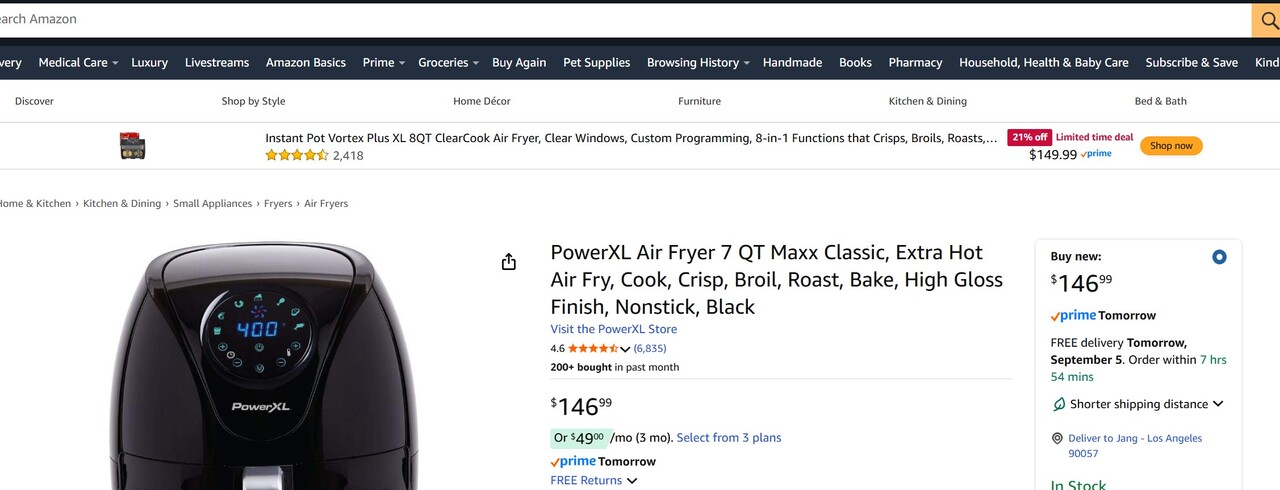Click the share icon beside product image
Viewport: 1280px width, 490px height.
point(509,262)
